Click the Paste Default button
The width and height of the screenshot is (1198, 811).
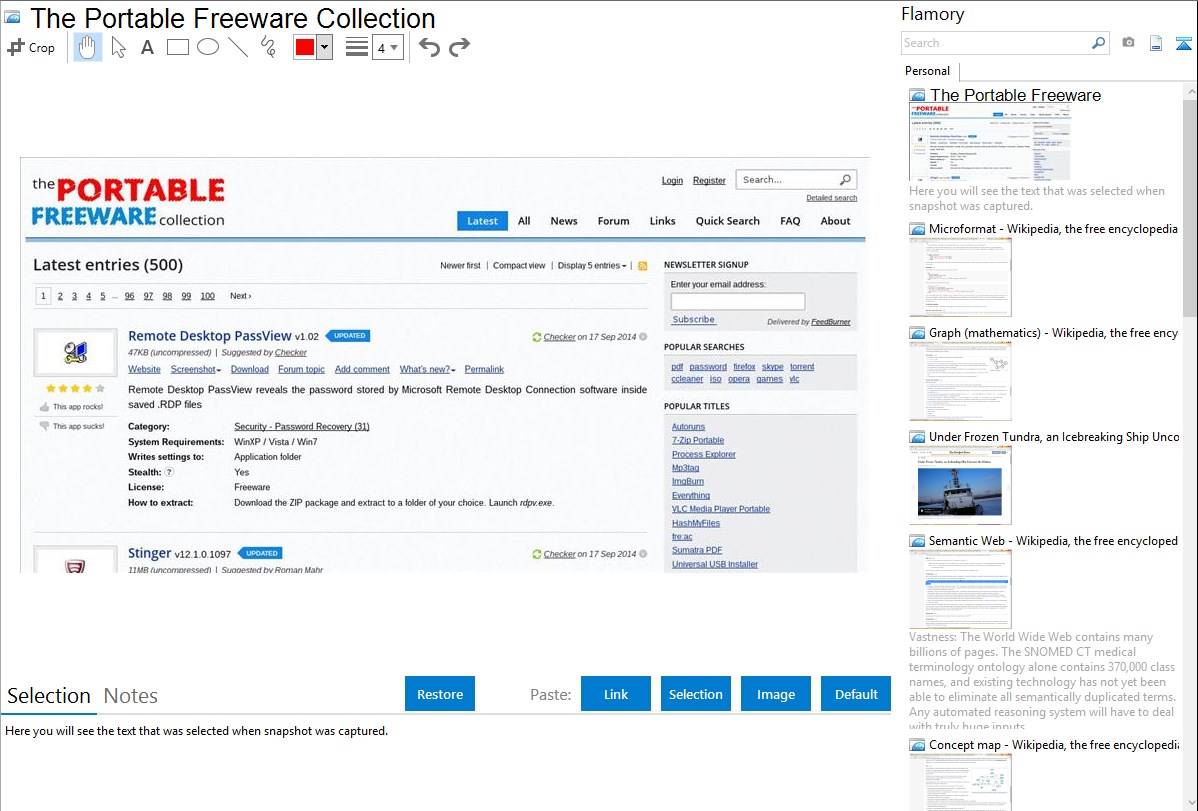tap(856, 694)
